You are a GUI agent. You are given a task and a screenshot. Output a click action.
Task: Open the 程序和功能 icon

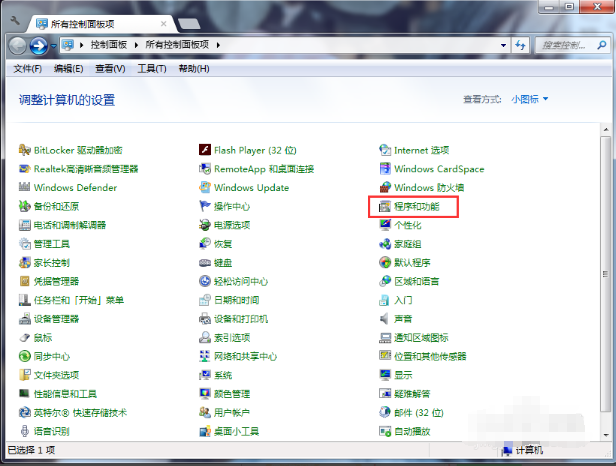[385, 206]
